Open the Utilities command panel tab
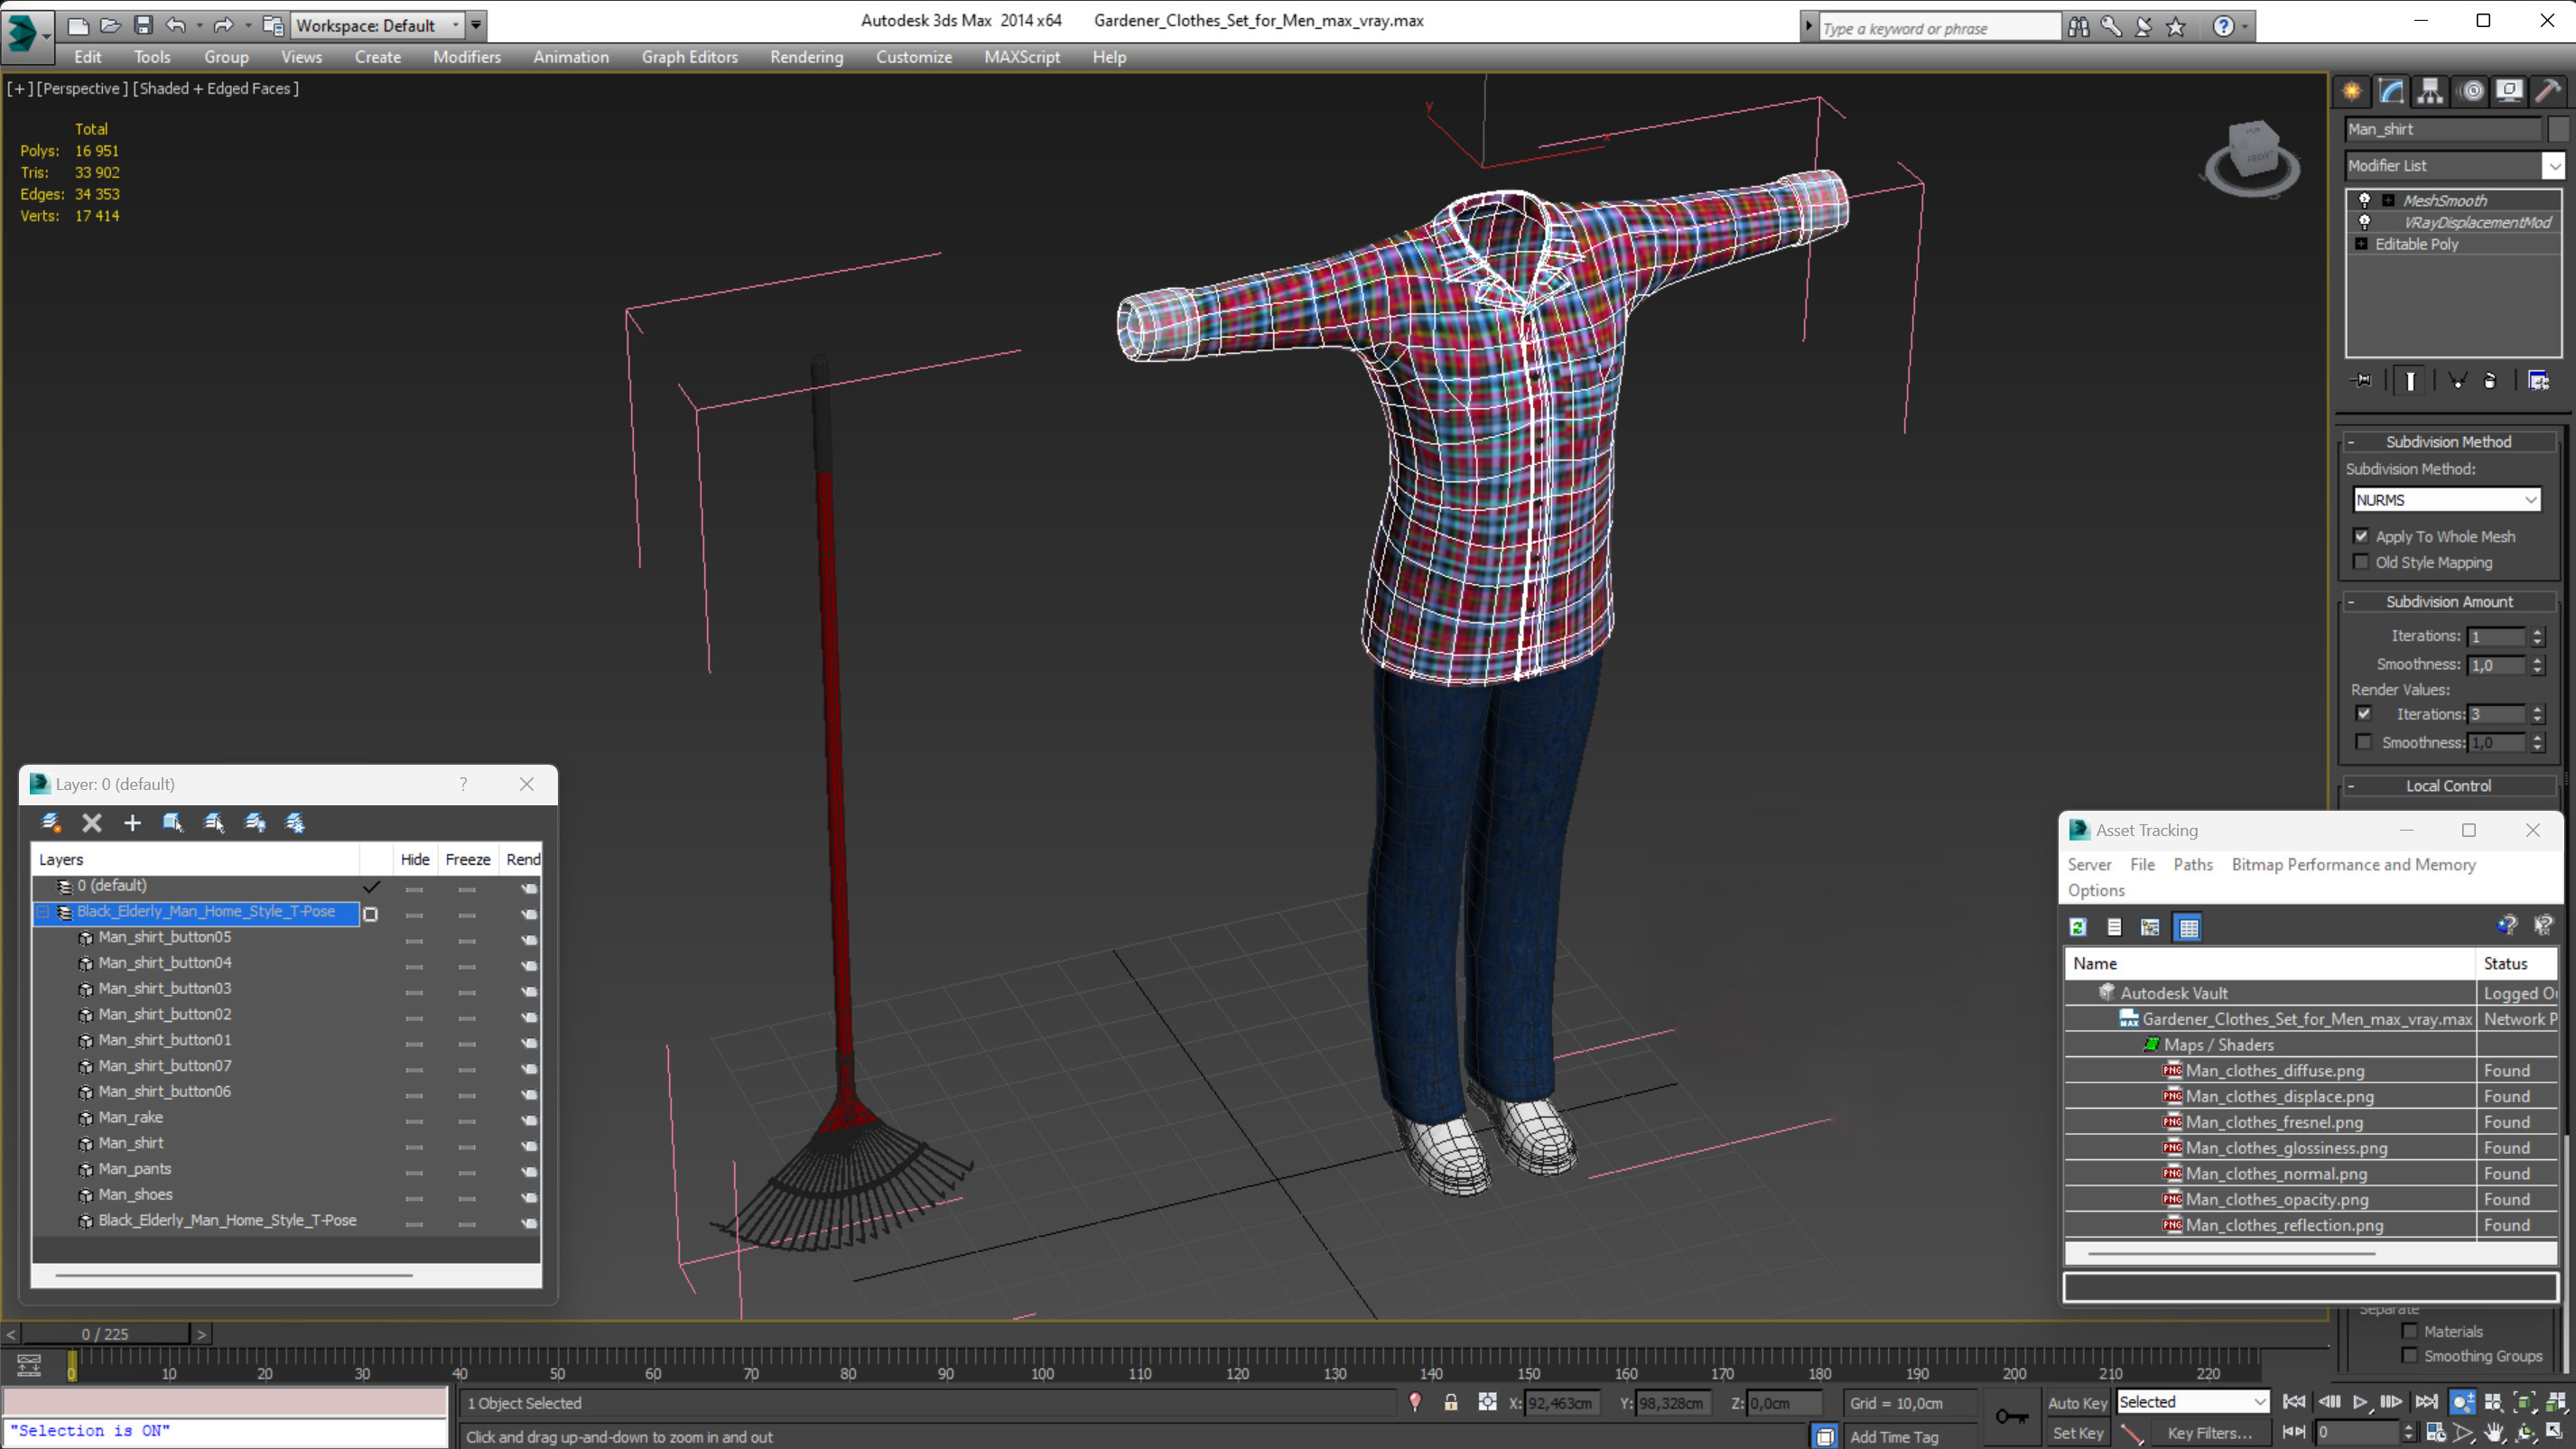Screen dimensions: 2576x1449 (x=2548, y=91)
